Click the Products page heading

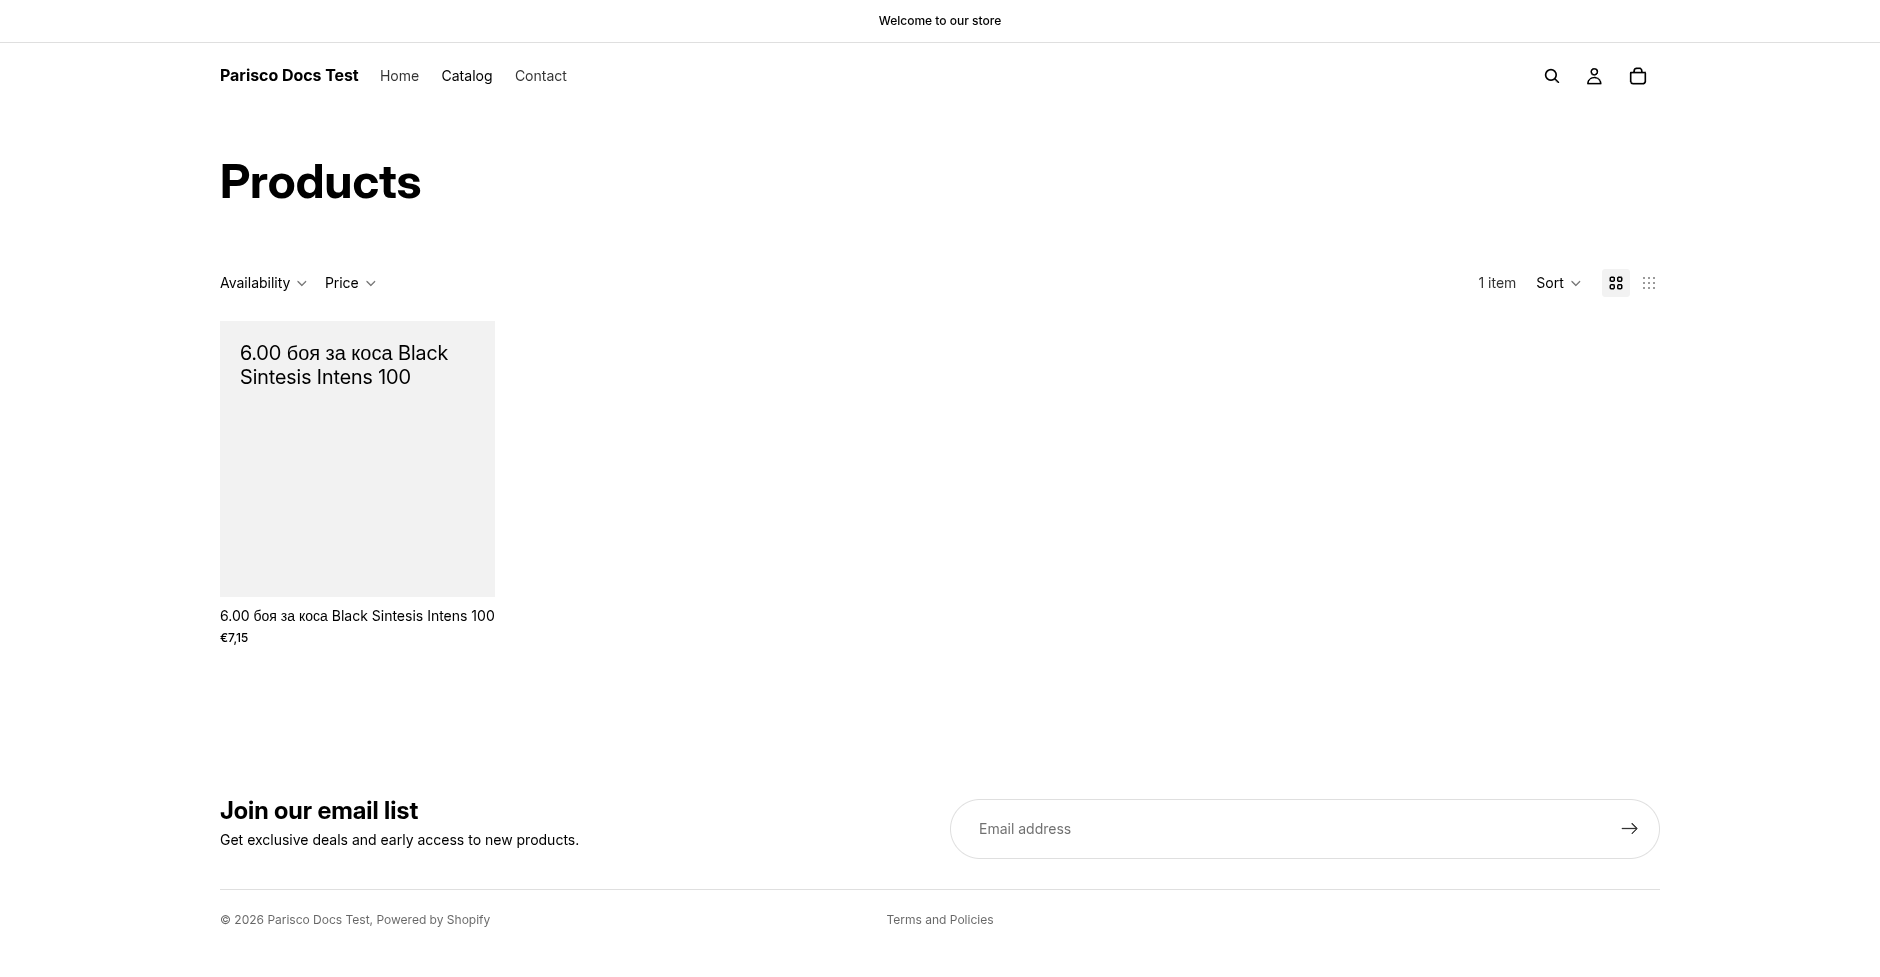coord(320,182)
